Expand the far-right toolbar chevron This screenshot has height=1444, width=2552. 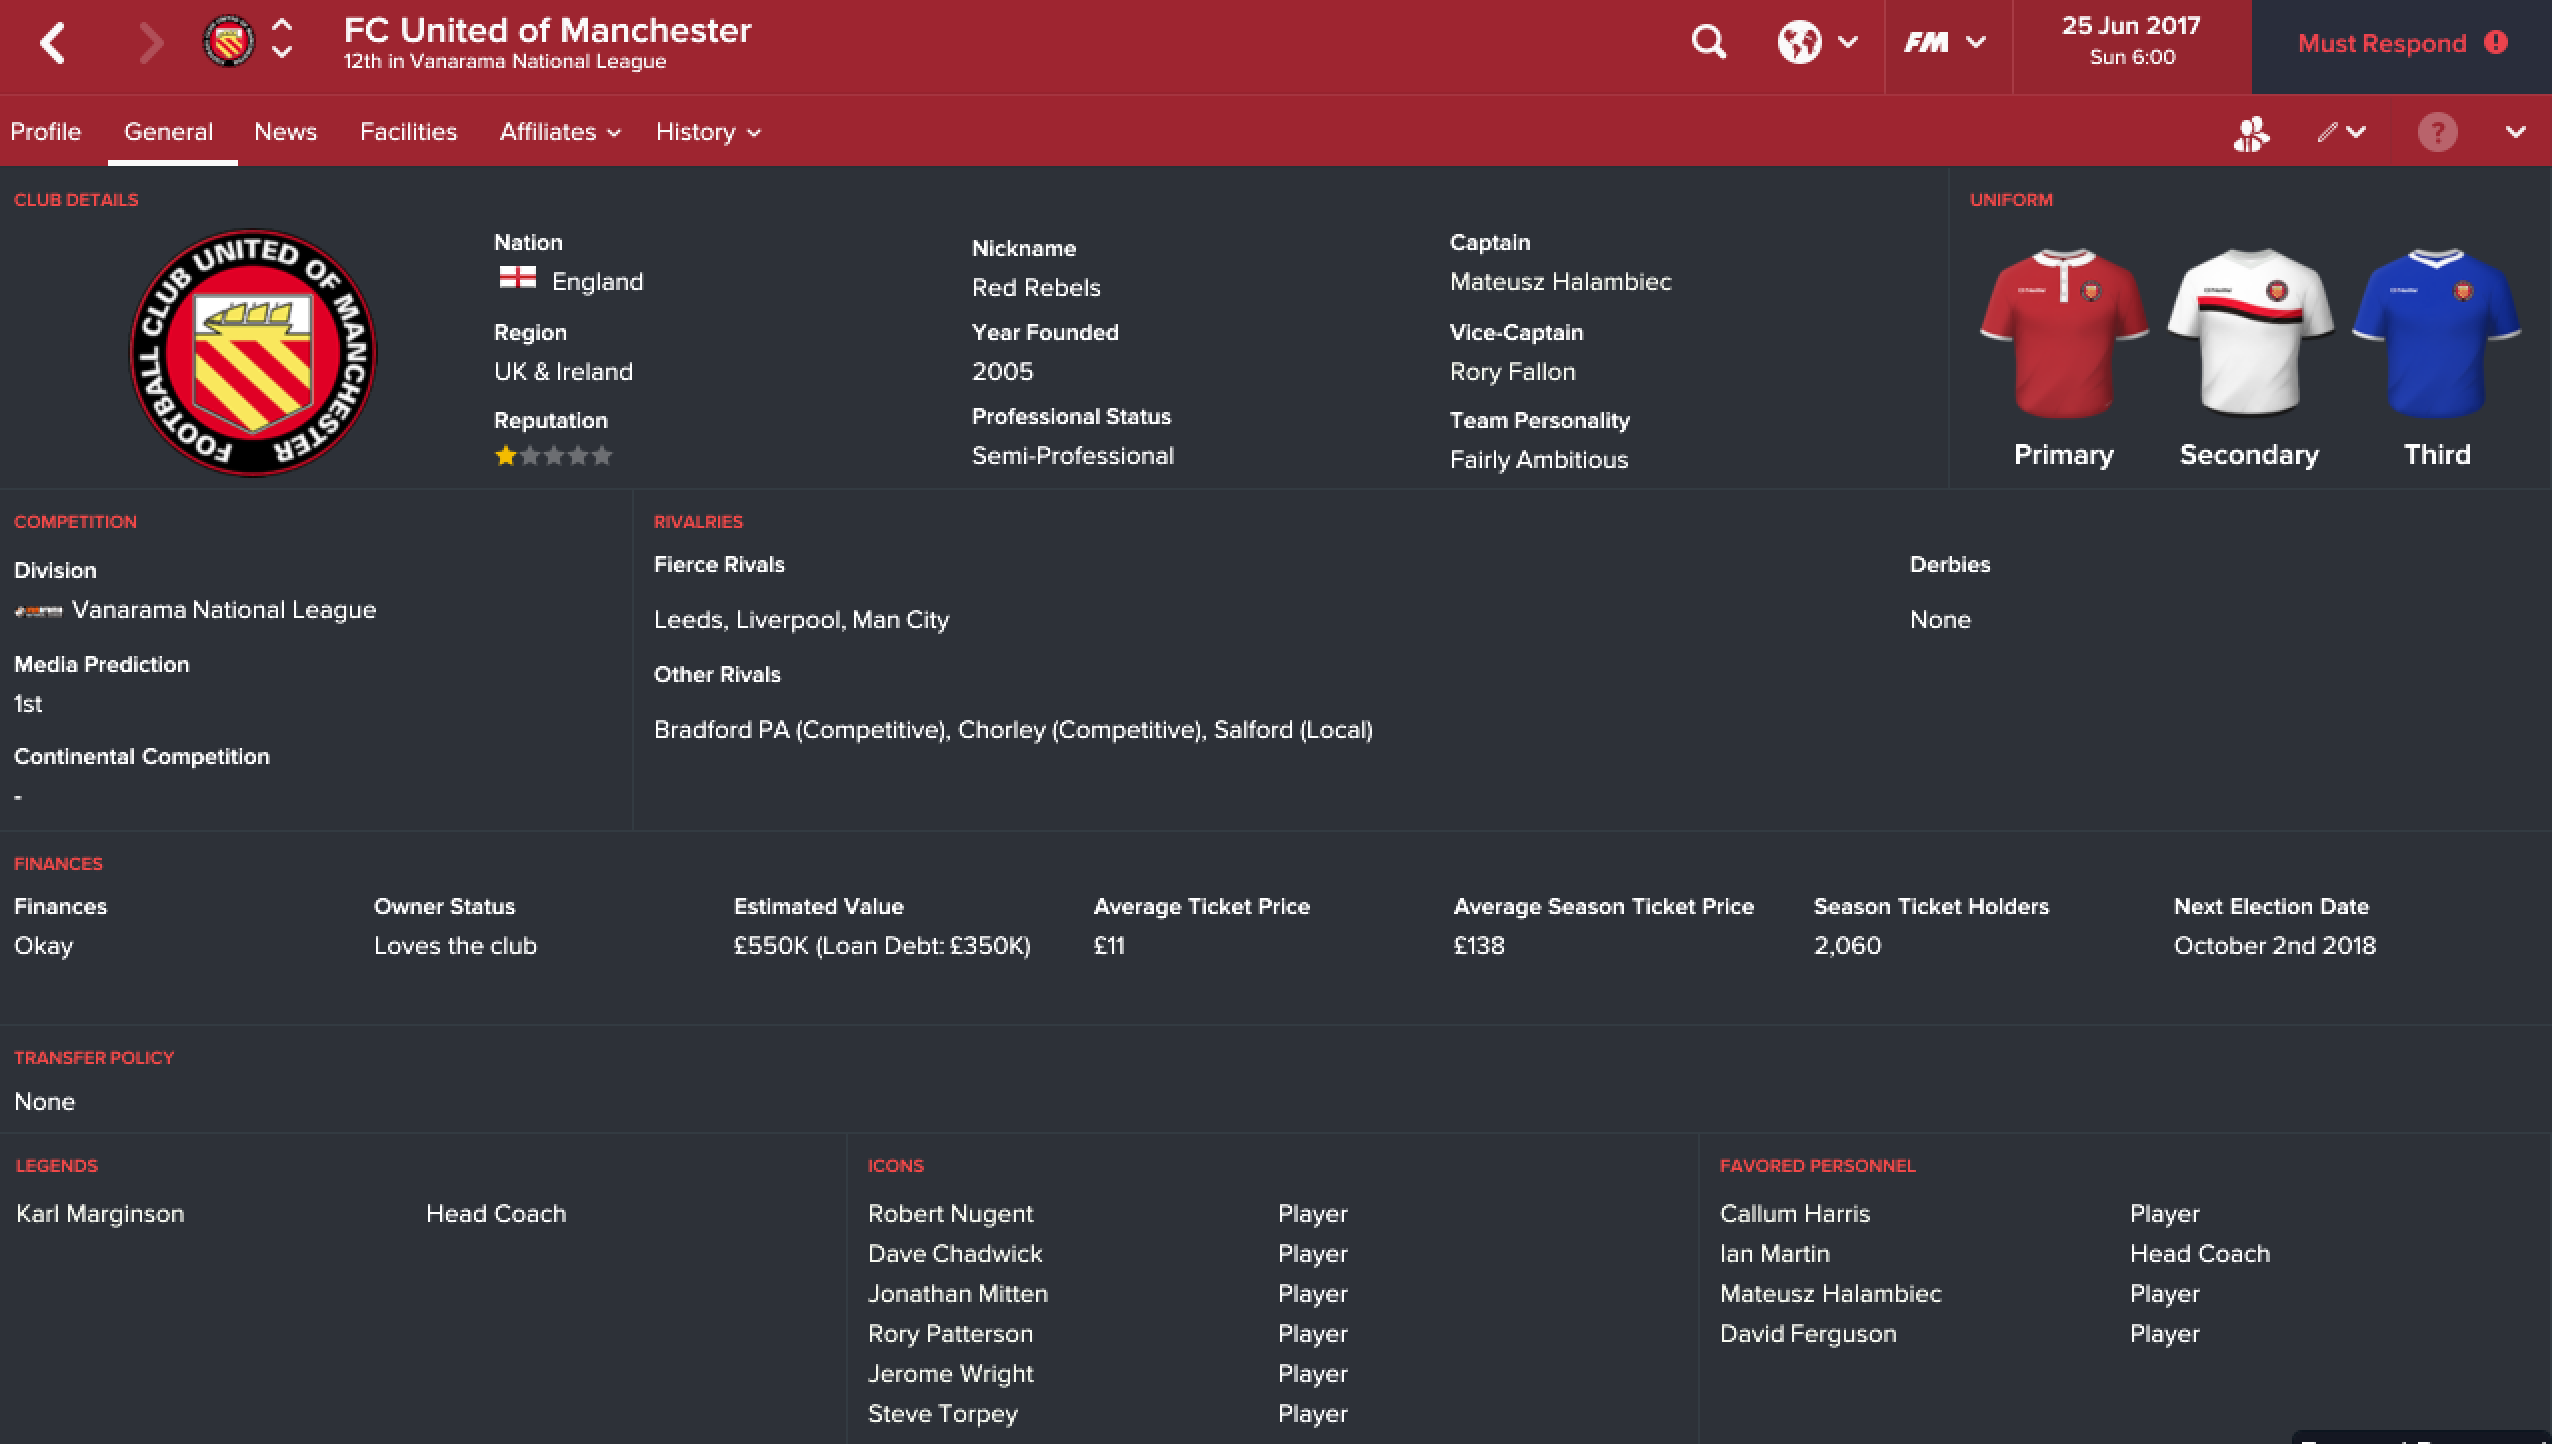point(2516,132)
